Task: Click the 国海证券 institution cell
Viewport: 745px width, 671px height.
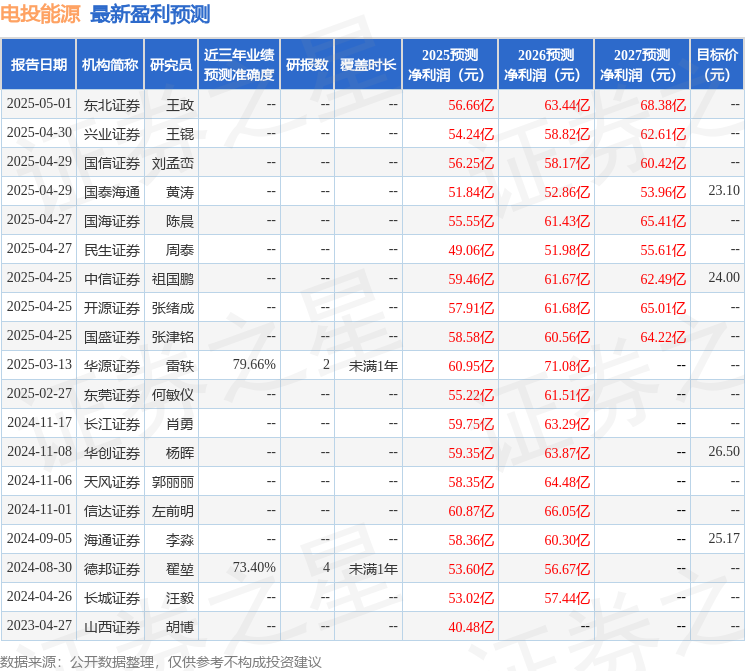Action: (112, 221)
